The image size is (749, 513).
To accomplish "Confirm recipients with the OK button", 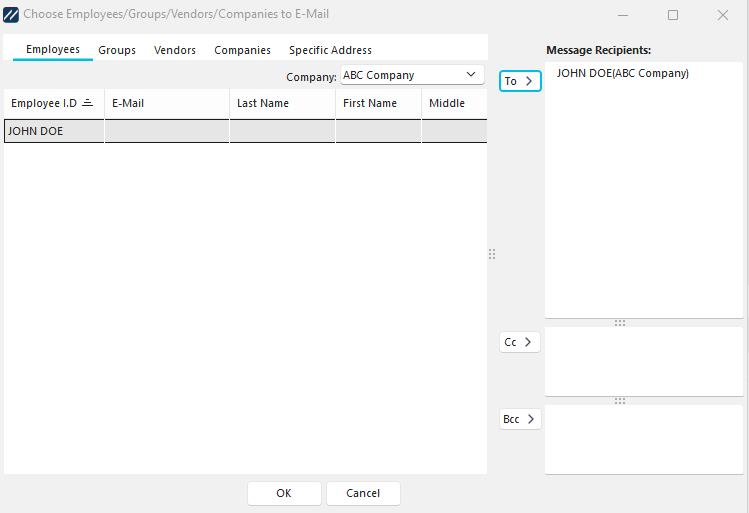I will click(x=284, y=493).
